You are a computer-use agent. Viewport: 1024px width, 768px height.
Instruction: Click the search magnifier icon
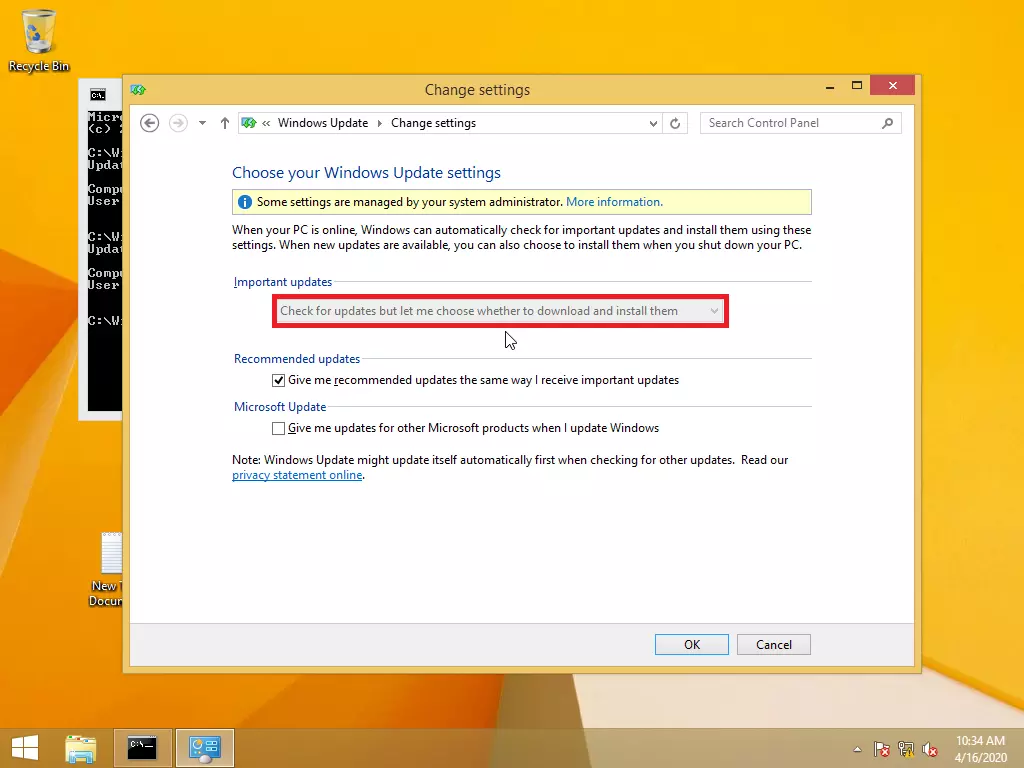tap(888, 123)
